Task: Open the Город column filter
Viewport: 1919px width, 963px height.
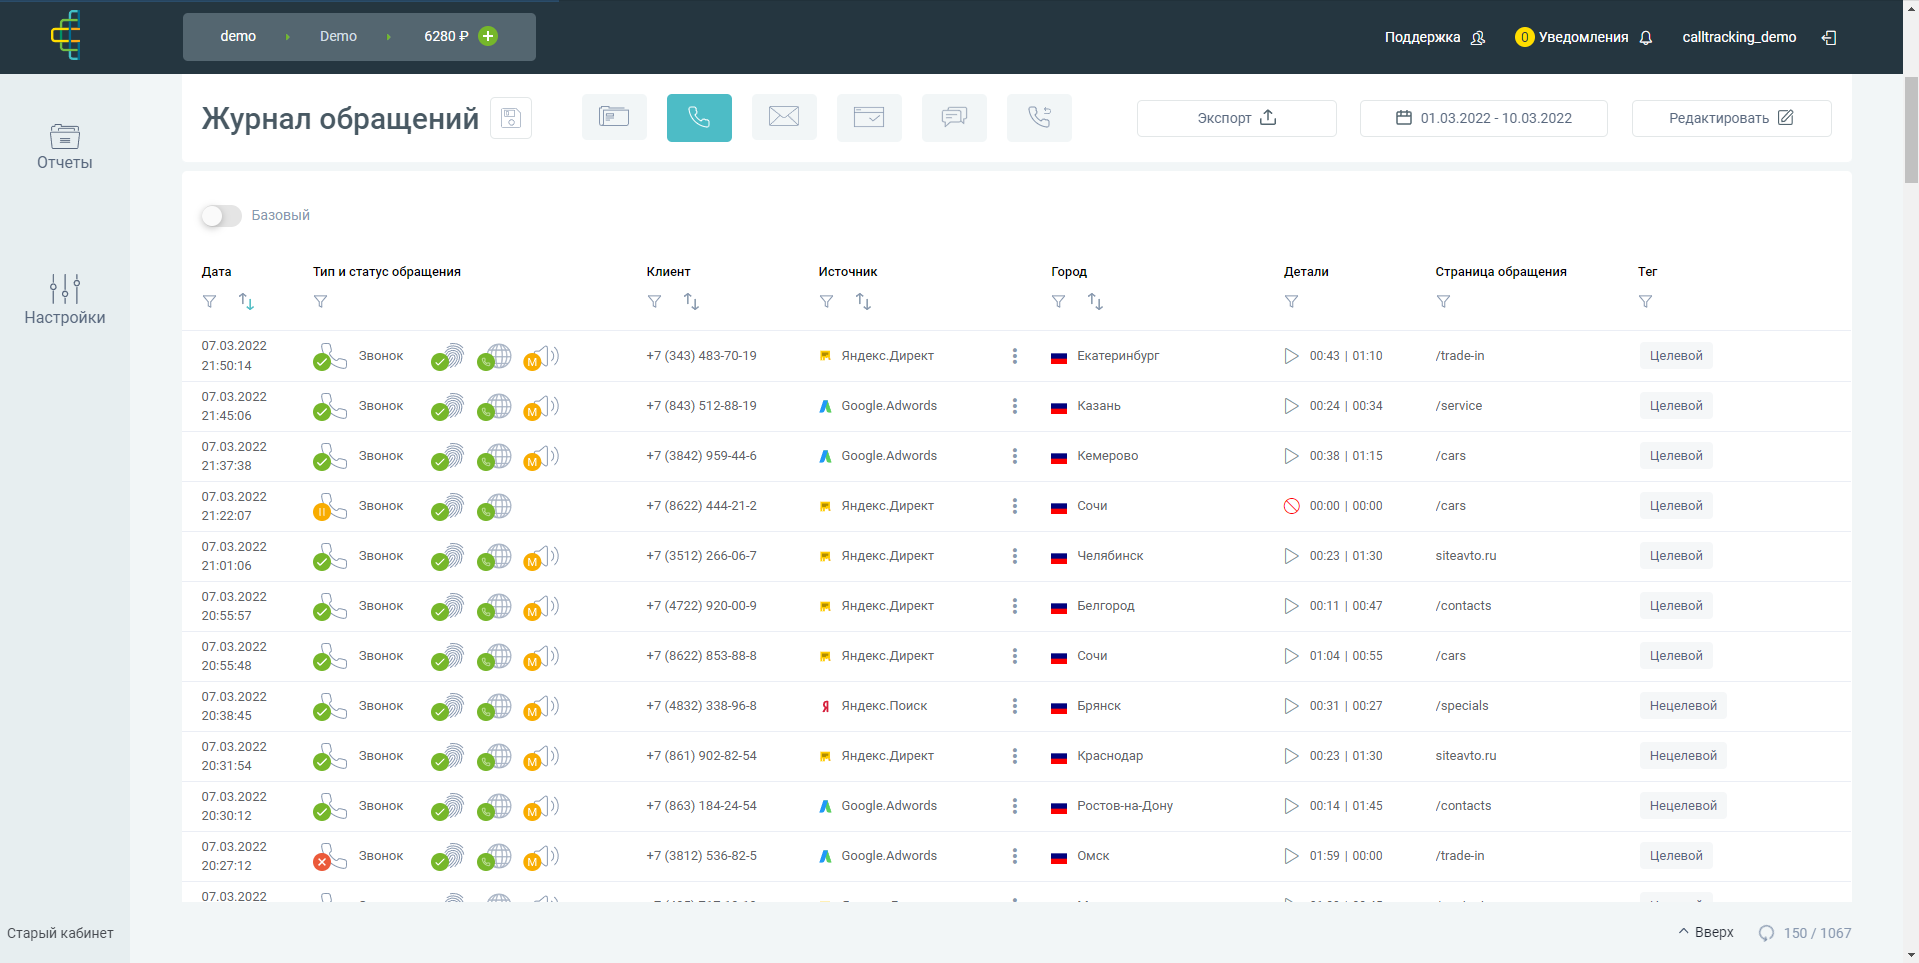Action: click(x=1058, y=301)
